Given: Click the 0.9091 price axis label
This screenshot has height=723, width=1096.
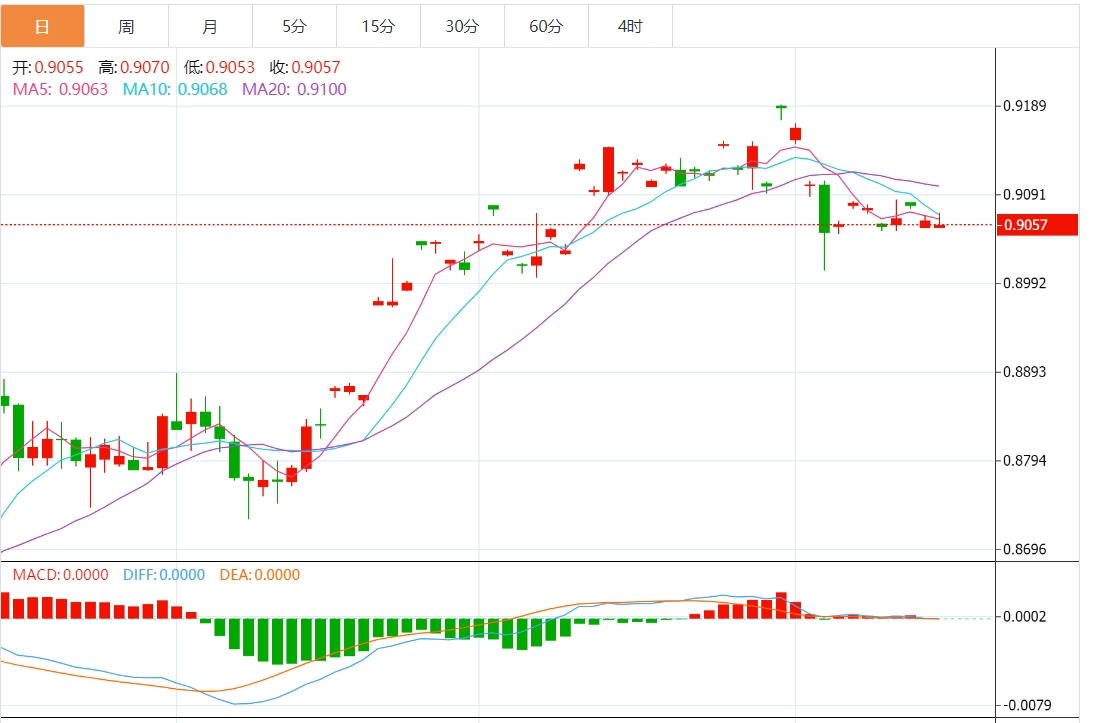Looking at the screenshot, I should click(1025, 194).
